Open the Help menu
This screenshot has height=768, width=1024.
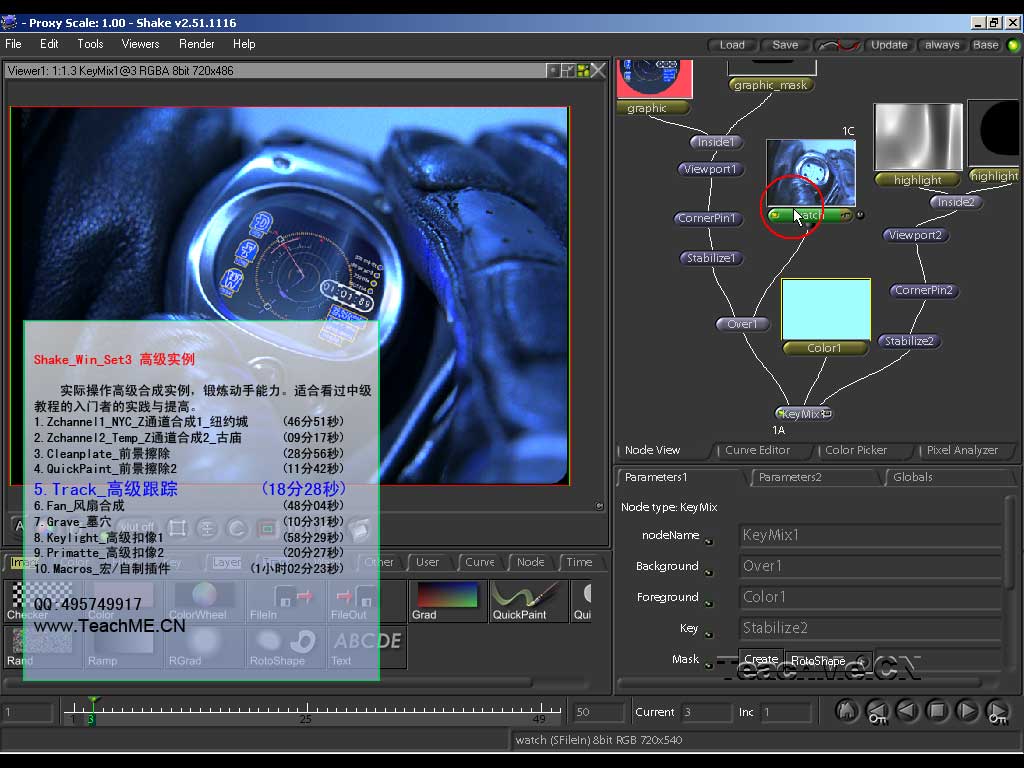tap(244, 44)
